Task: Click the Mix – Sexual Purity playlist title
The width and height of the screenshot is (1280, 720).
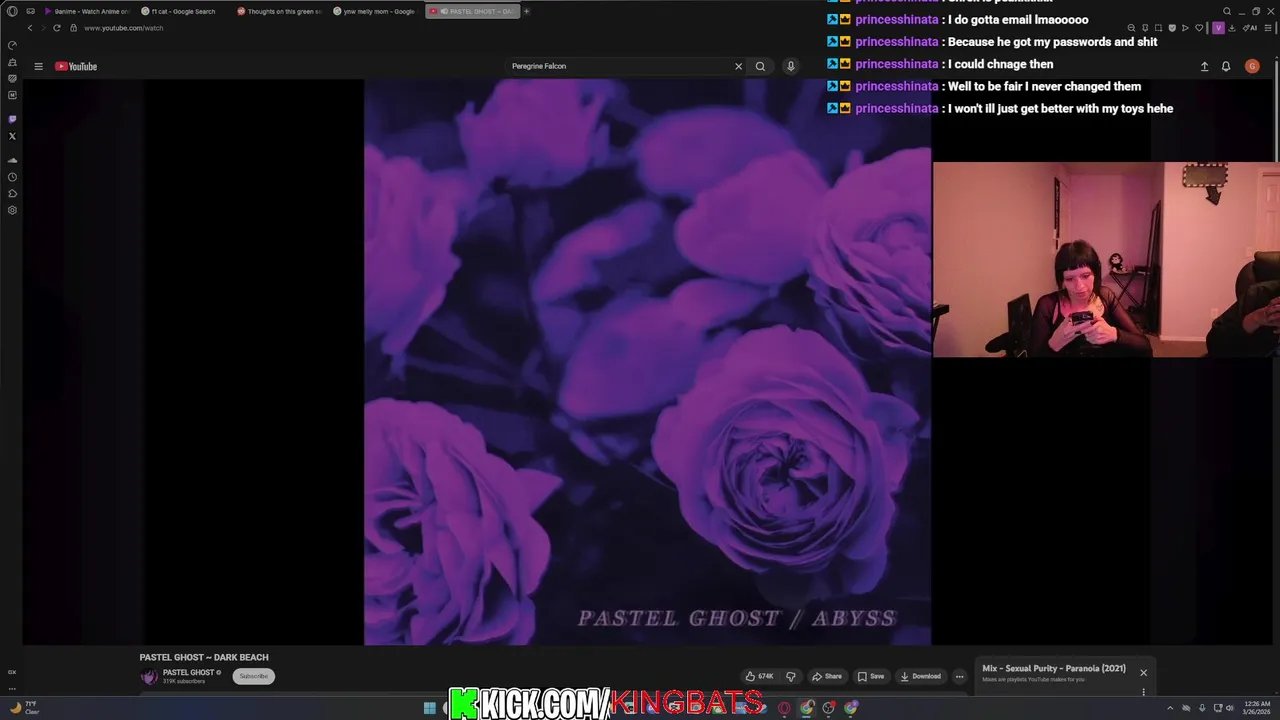Action: 1054,668
